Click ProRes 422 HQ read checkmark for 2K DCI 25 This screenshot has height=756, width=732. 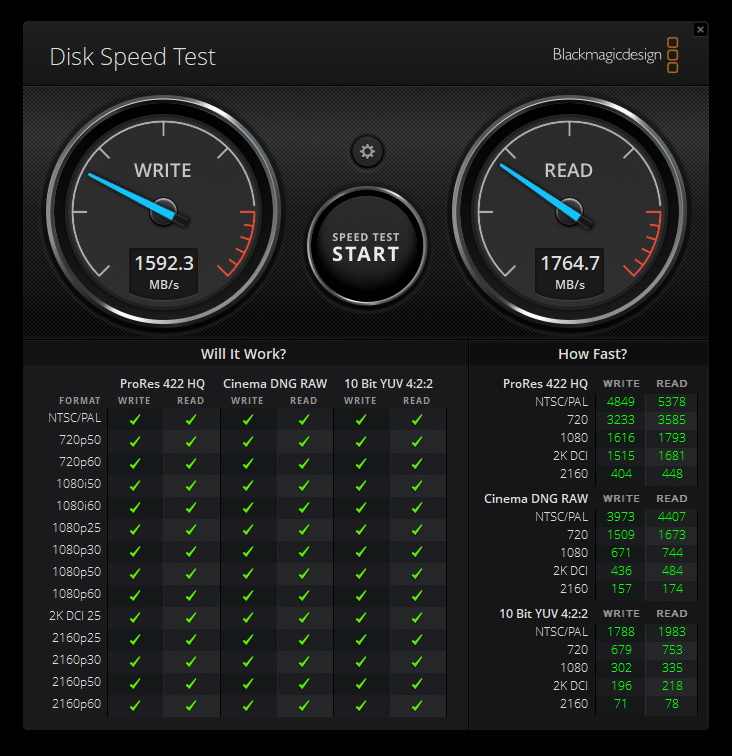pos(191,617)
